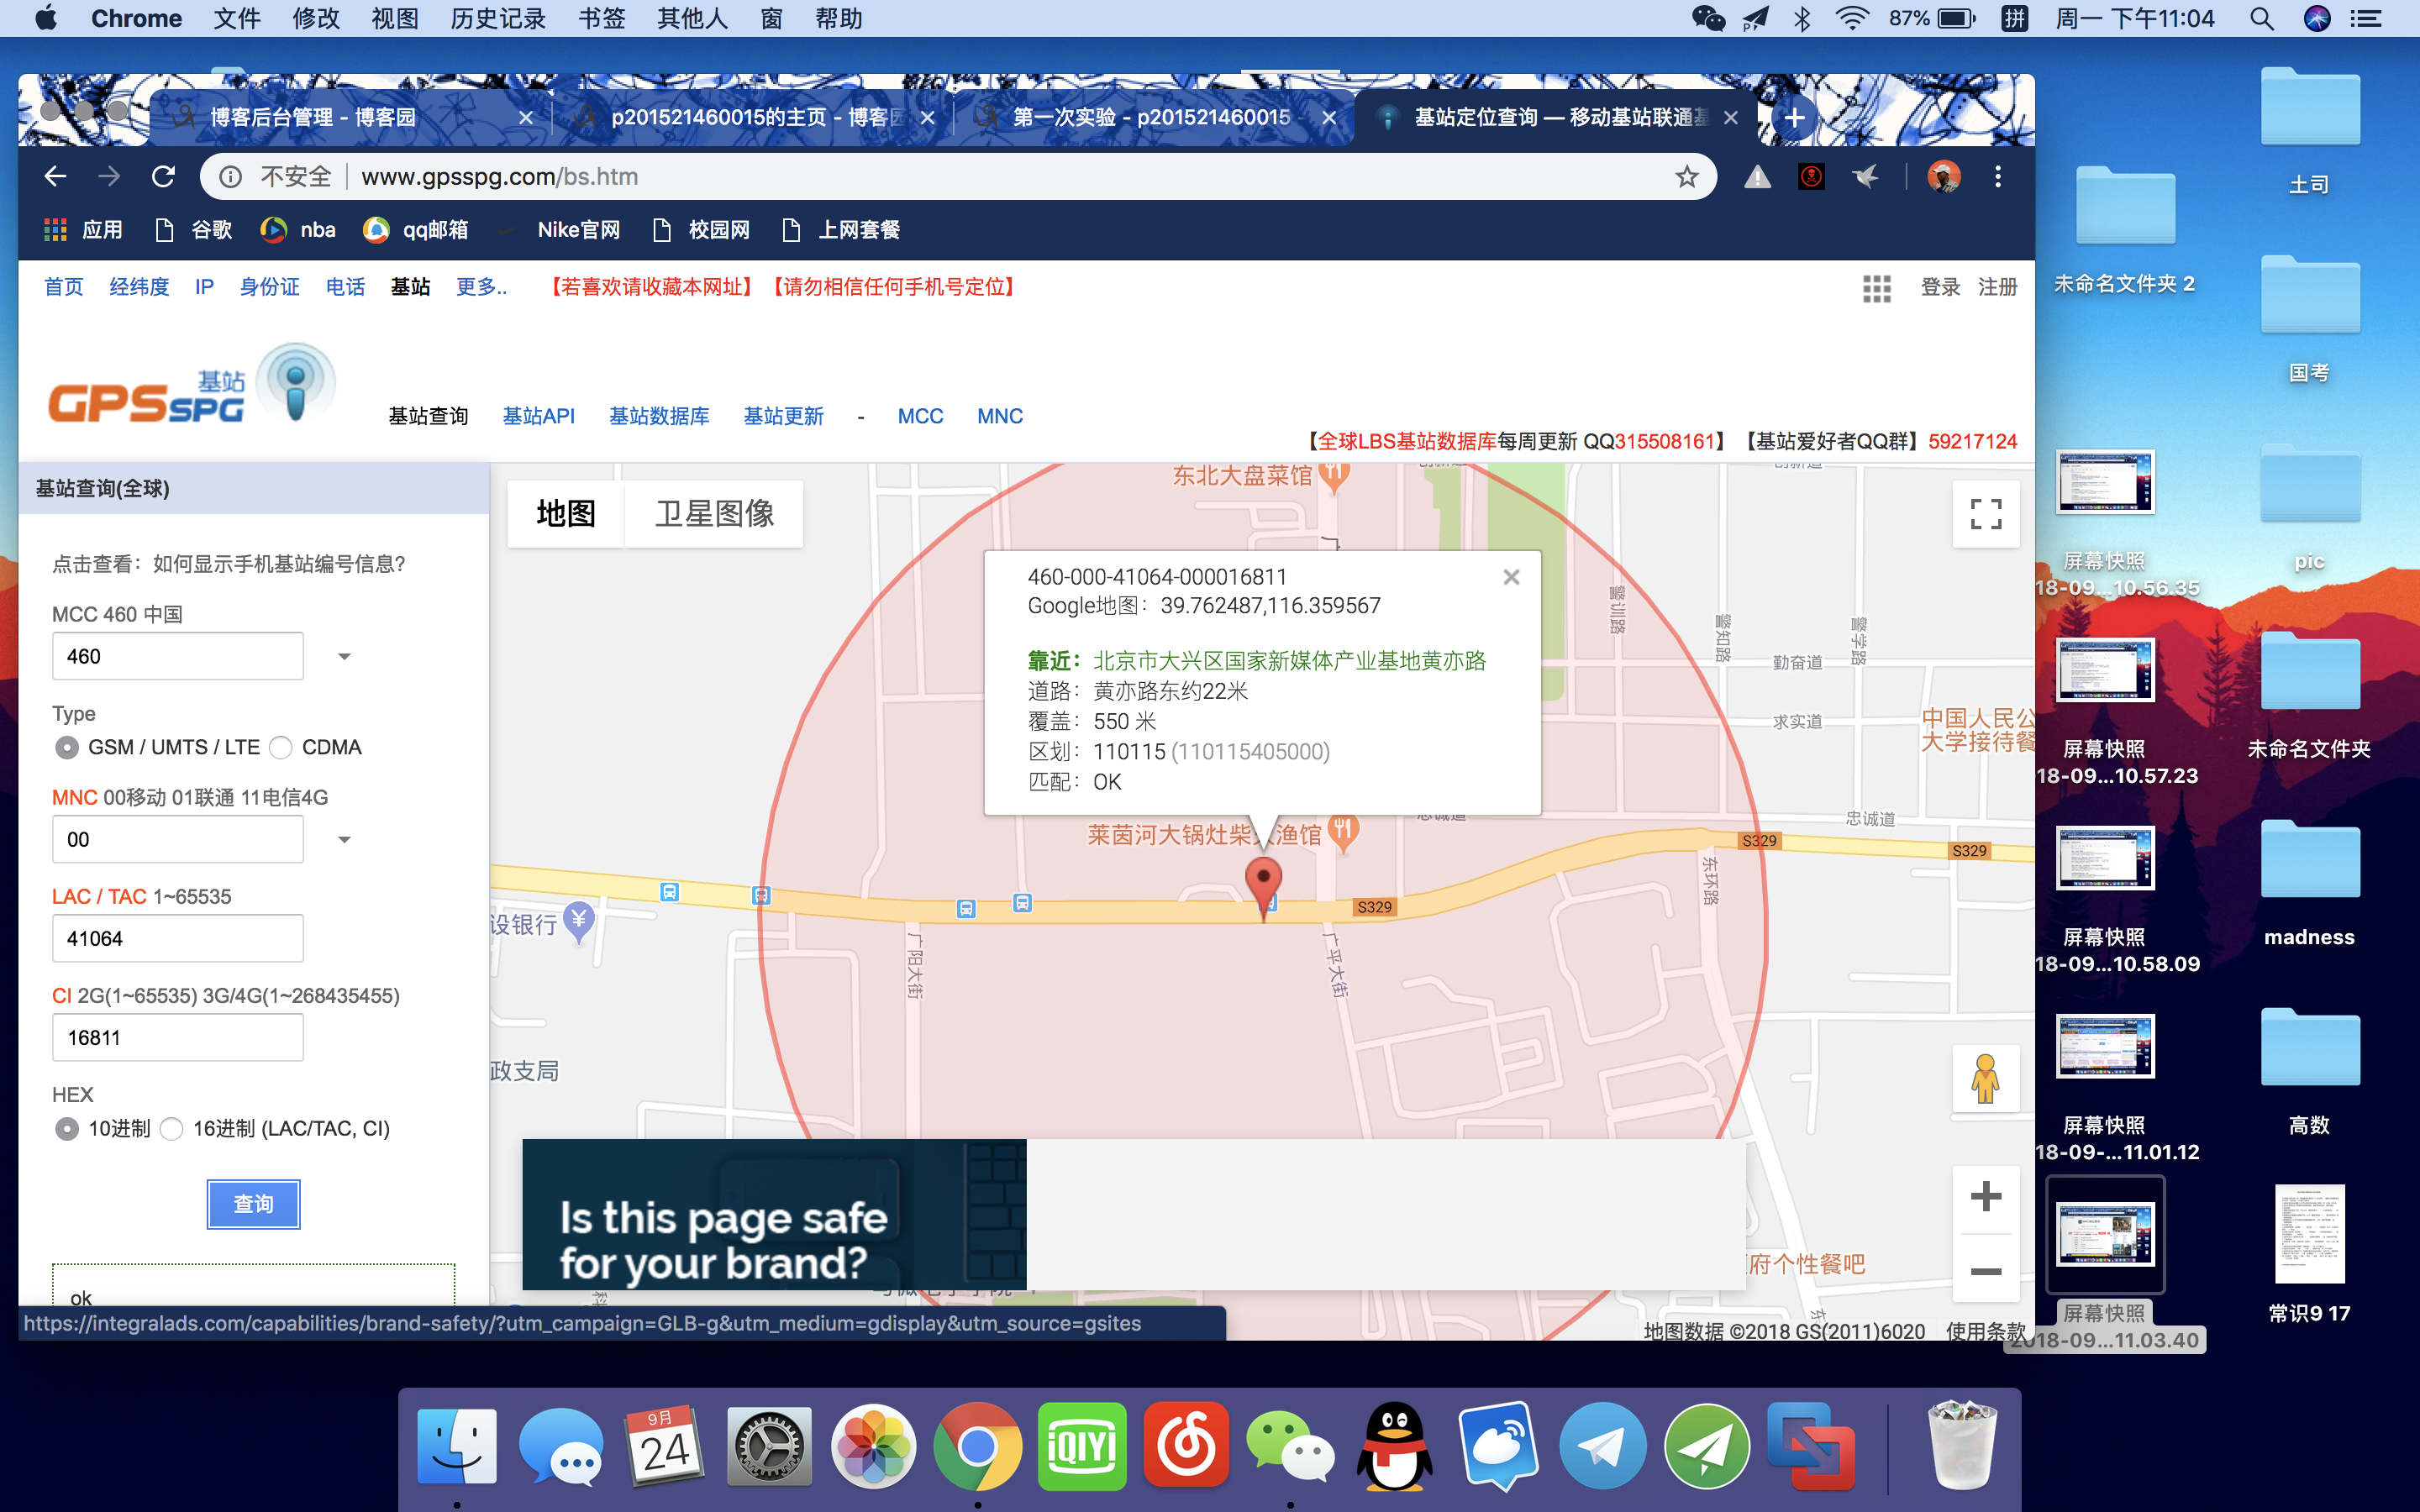The width and height of the screenshot is (2420, 1512).
Task: Open Telegram from the dock
Action: (x=1603, y=1446)
